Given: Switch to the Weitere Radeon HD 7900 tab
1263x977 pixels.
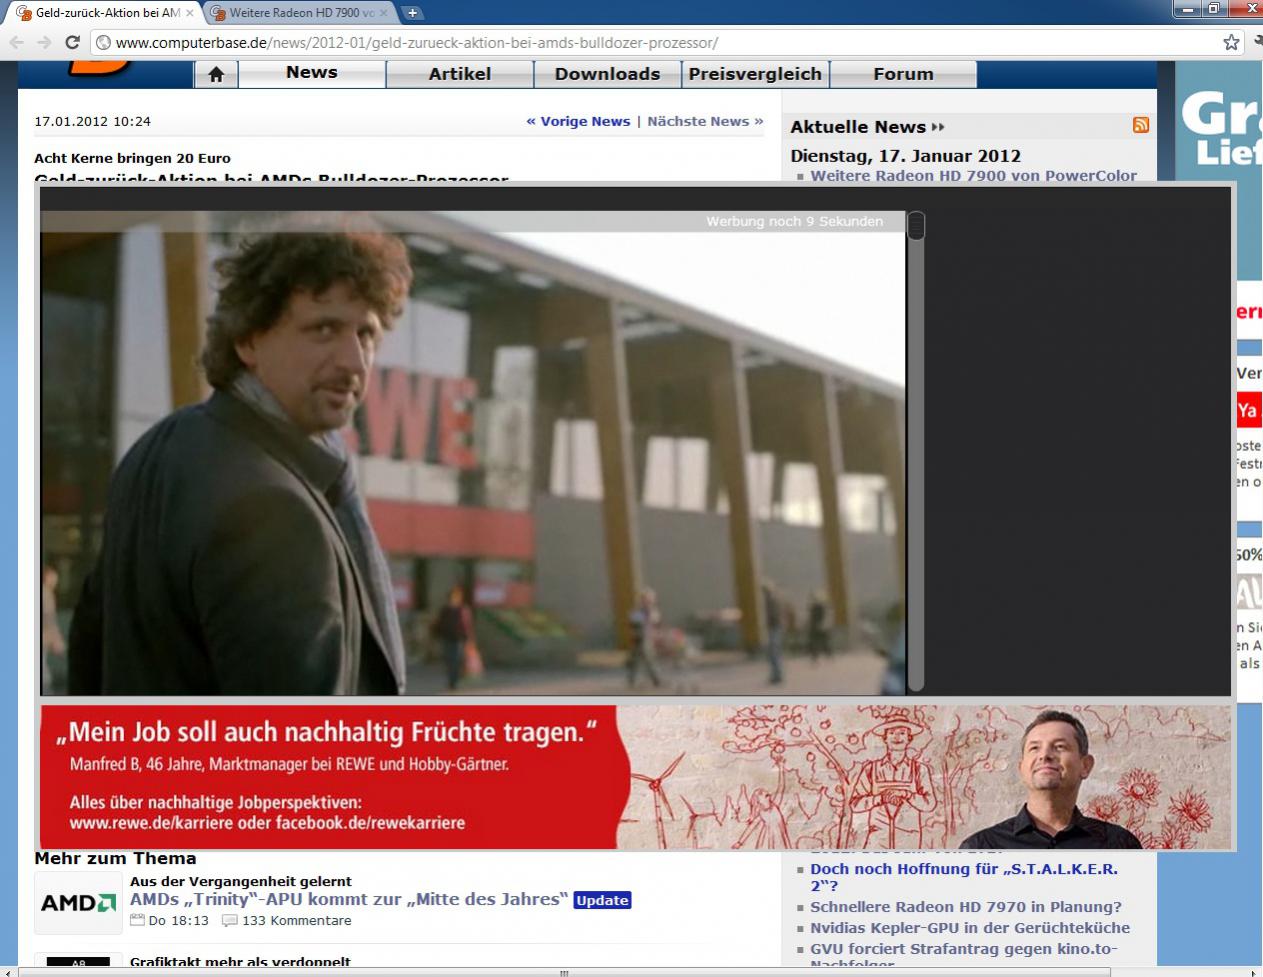Looking at the screenshot, I should 301,13.
